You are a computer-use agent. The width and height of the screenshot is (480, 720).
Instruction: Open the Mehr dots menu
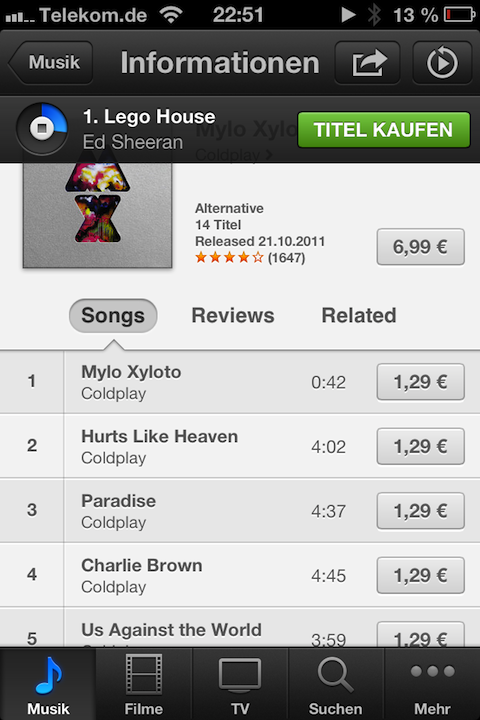(x=432, y=684)
